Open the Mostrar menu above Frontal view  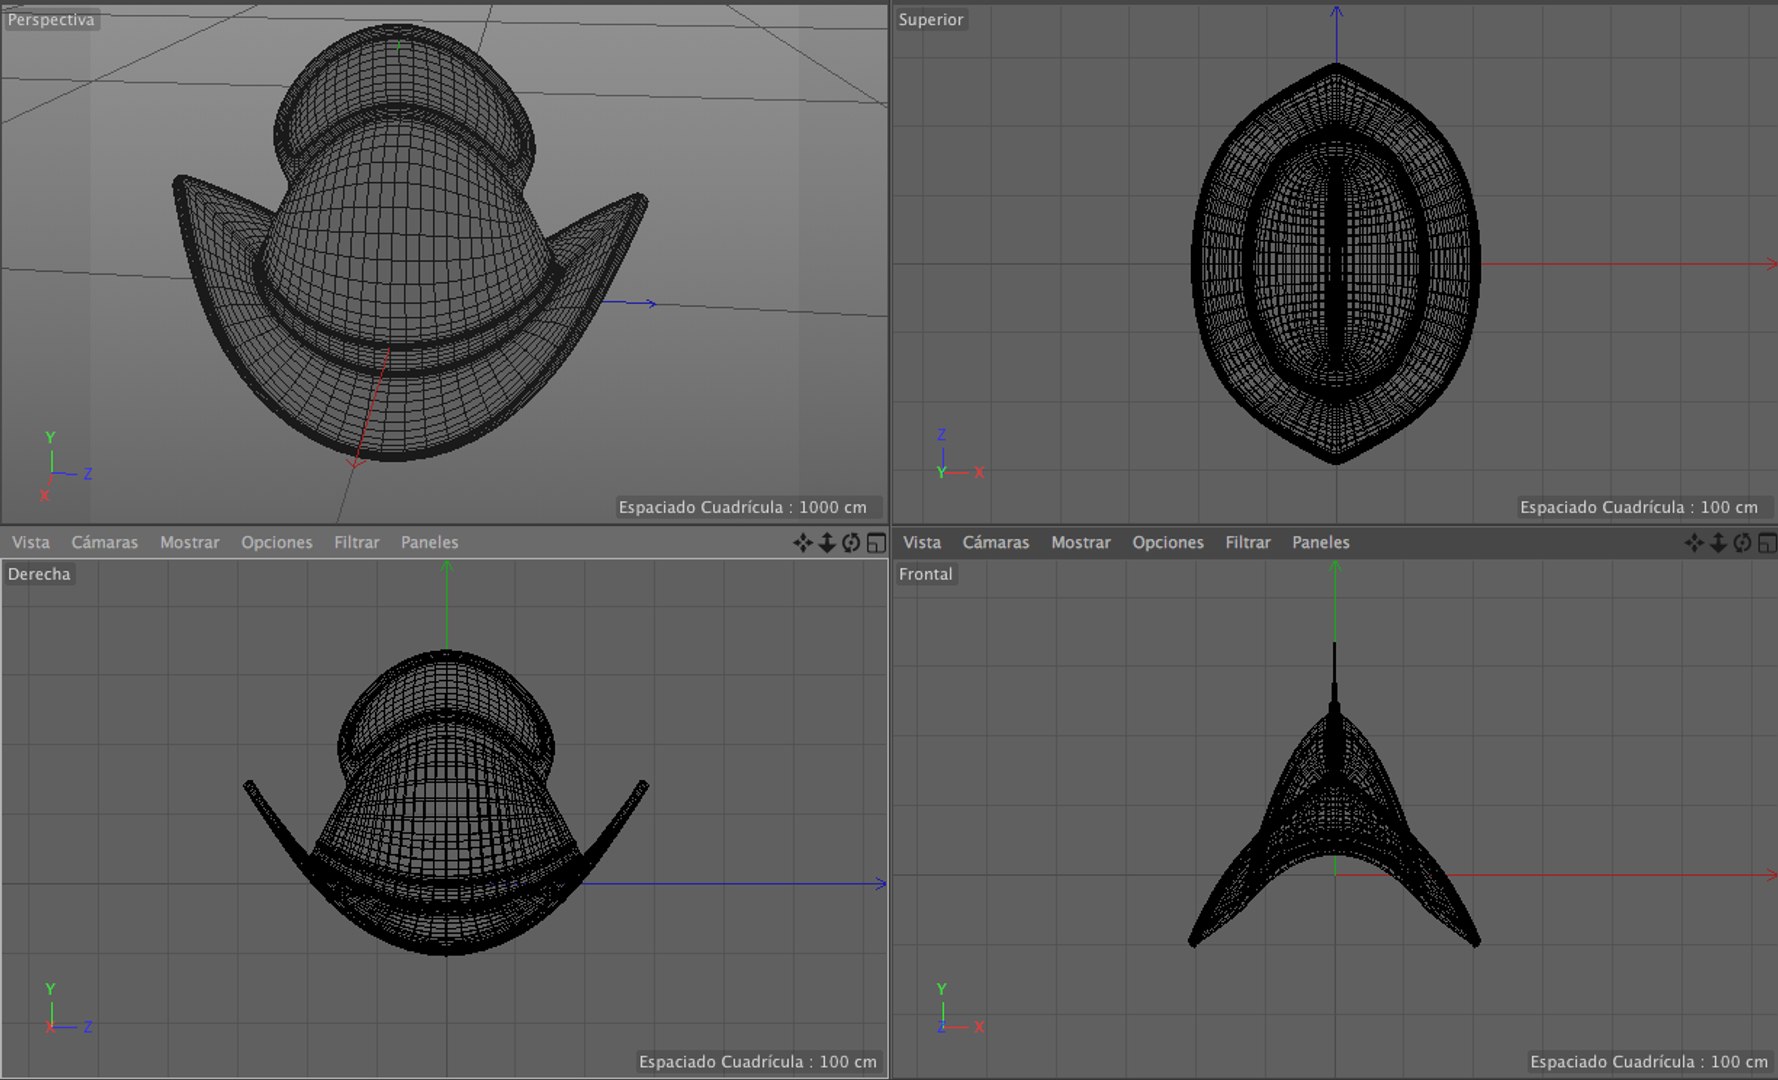pos(1081,542)
